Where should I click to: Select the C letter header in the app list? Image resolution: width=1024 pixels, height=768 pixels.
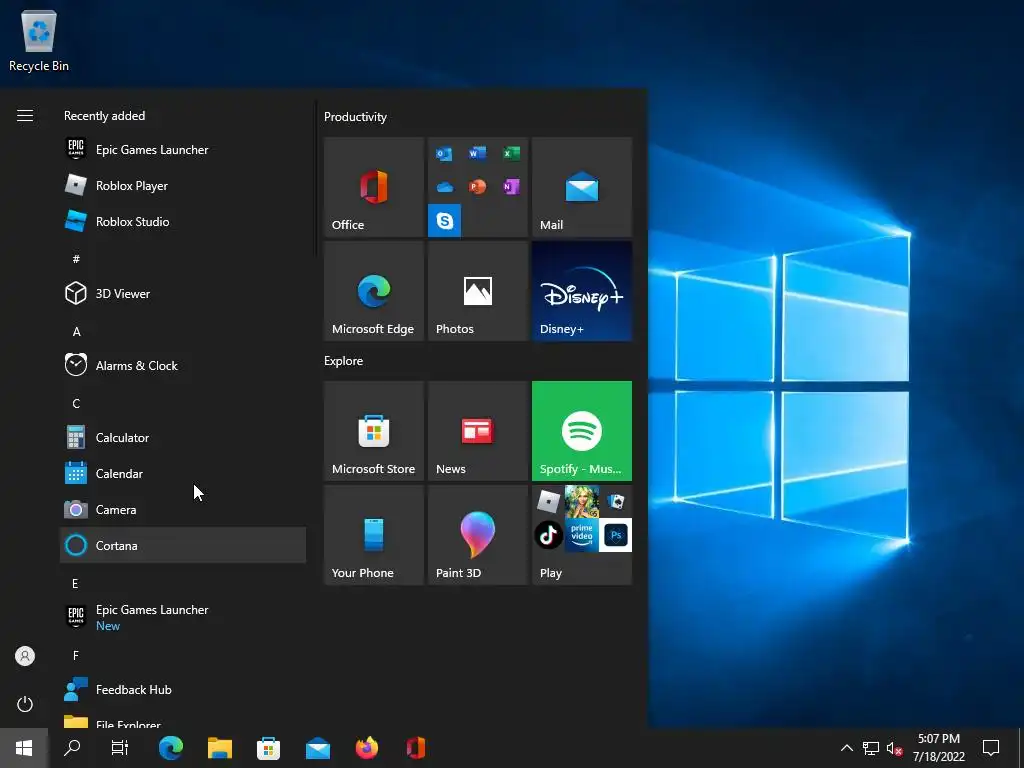coord(76,404)
